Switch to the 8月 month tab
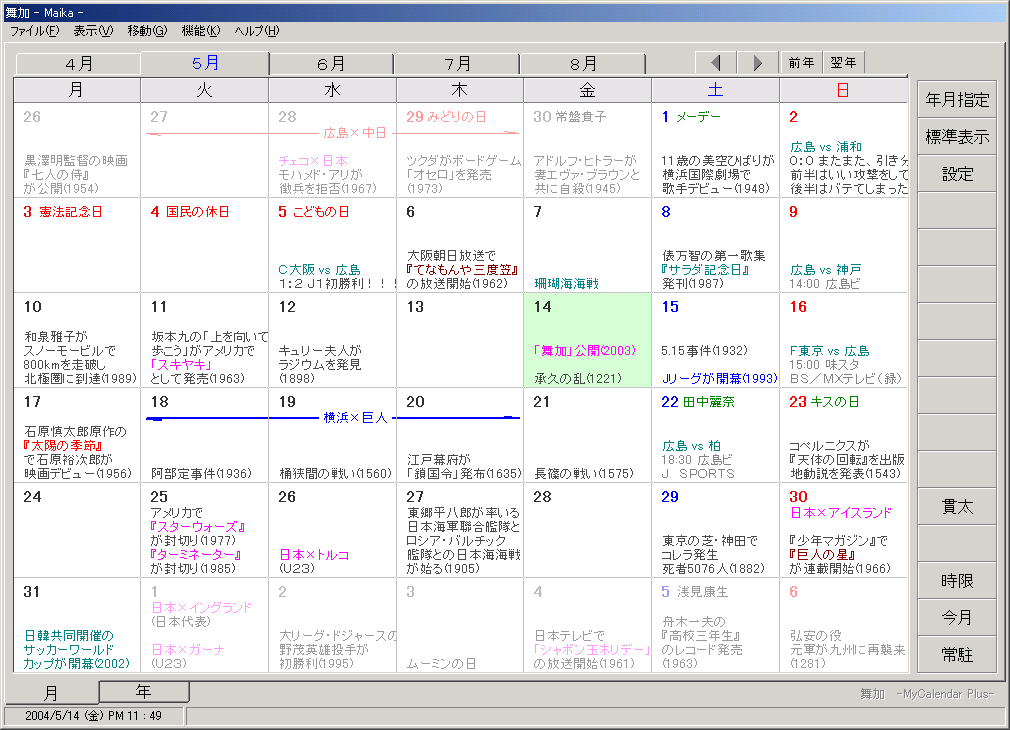 (x=583, y=64)
